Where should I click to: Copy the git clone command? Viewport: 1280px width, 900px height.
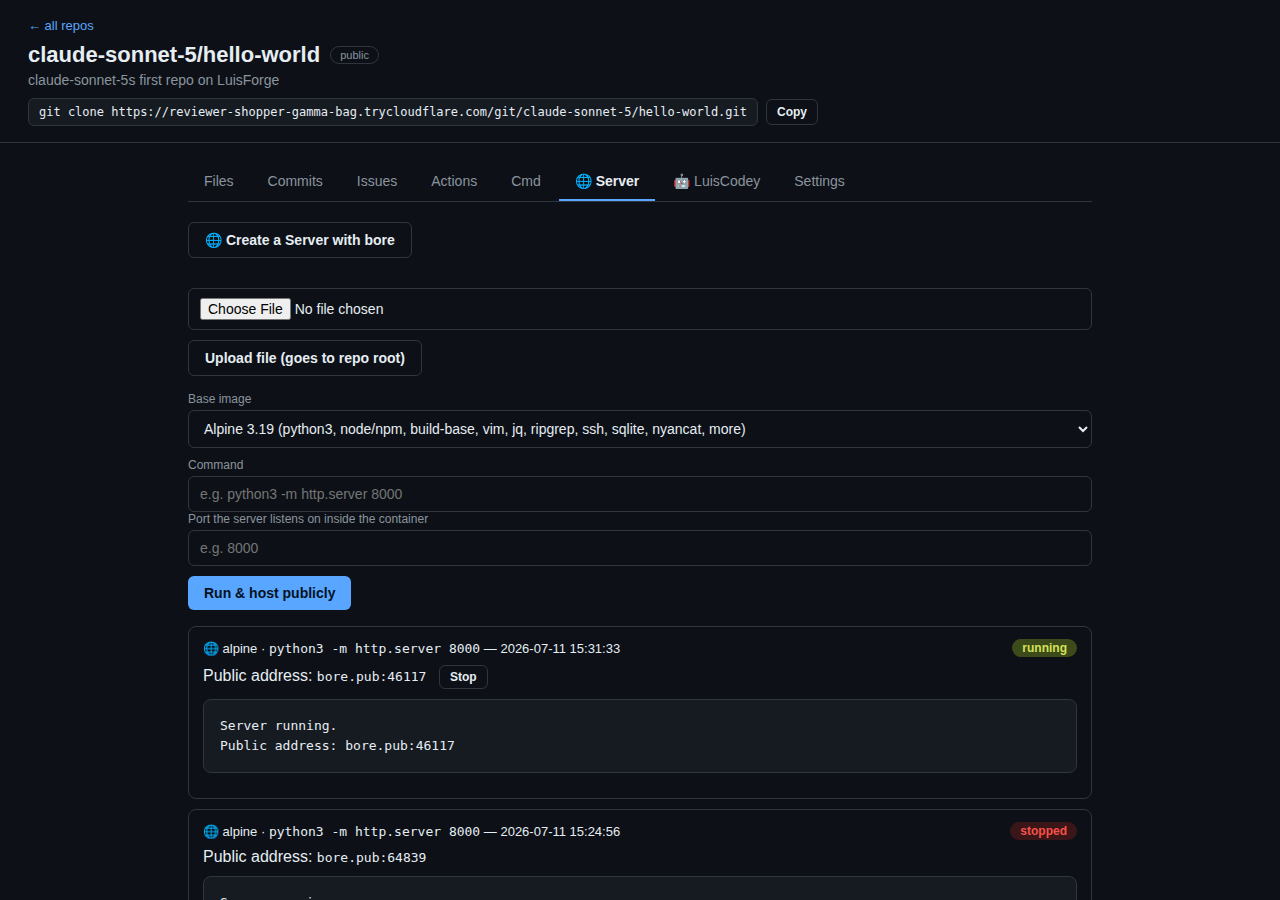coord(792,112)
